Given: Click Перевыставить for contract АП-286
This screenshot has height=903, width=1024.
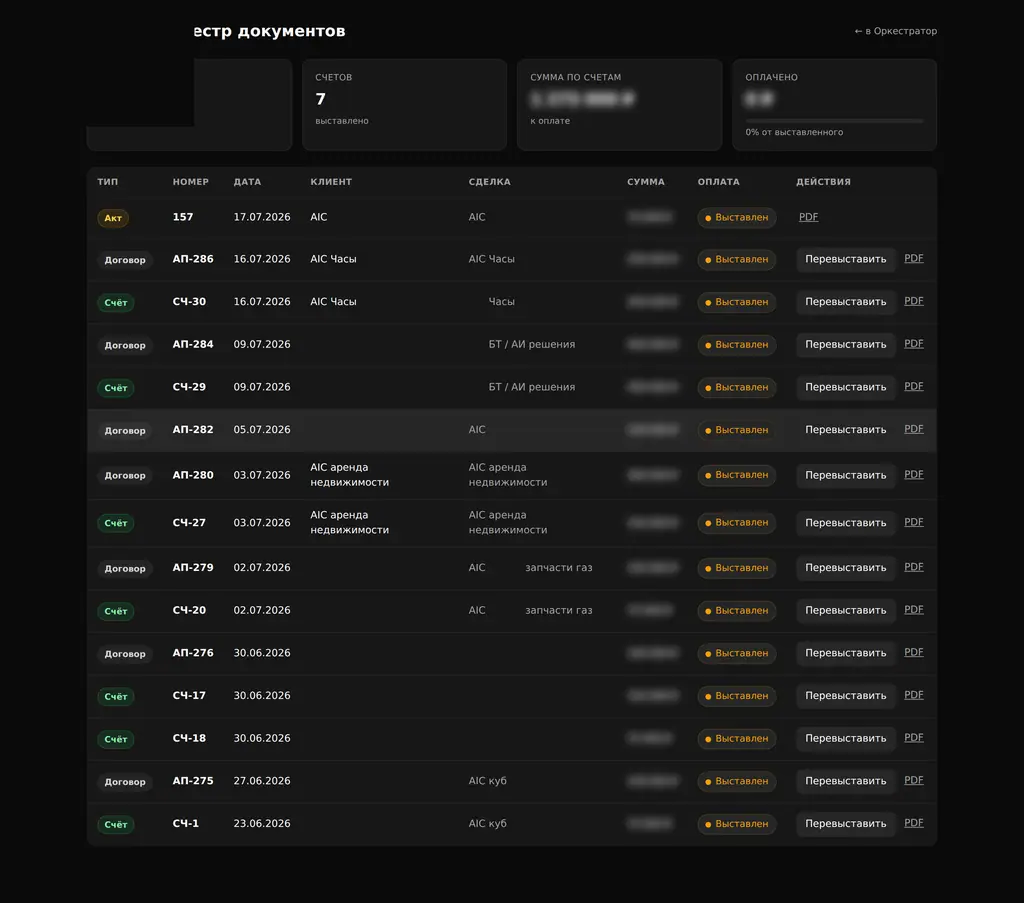Looking at the screenshot, I should (x=845, y=259).
